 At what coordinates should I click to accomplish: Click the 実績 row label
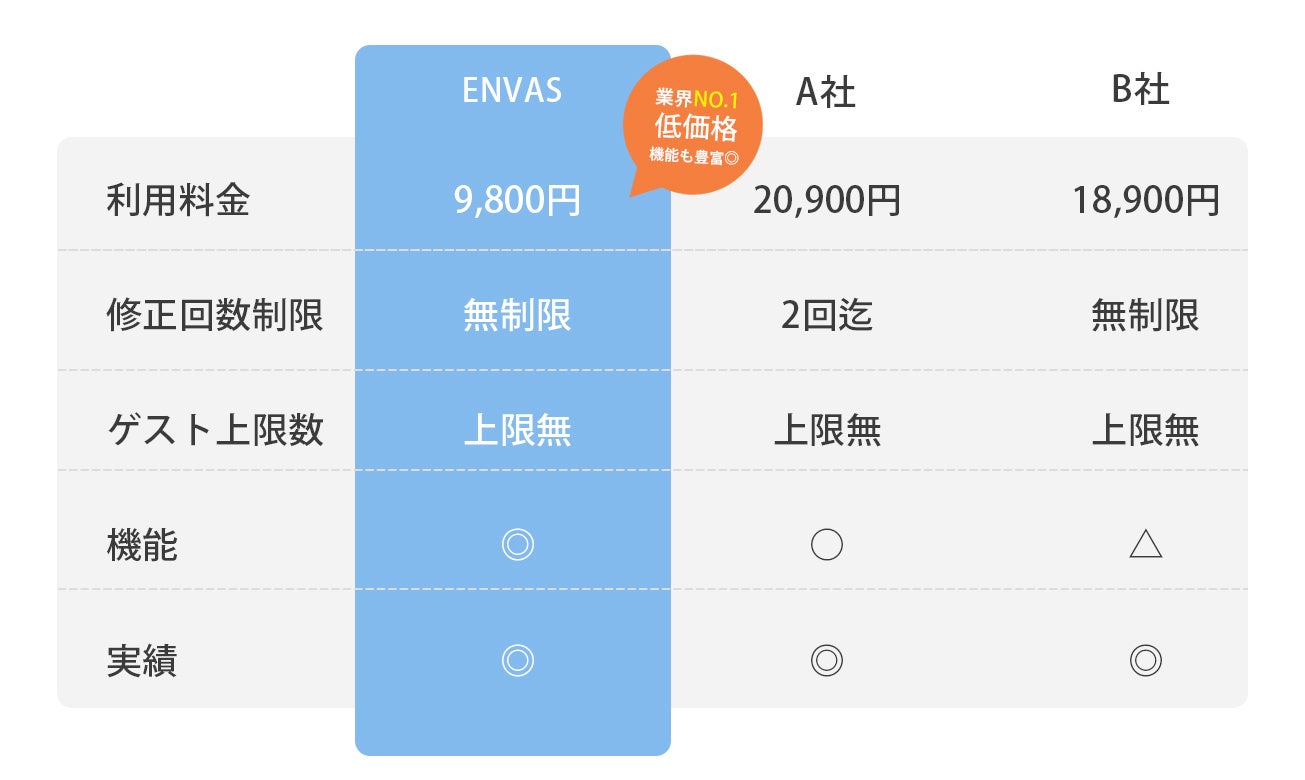(142, 661)
